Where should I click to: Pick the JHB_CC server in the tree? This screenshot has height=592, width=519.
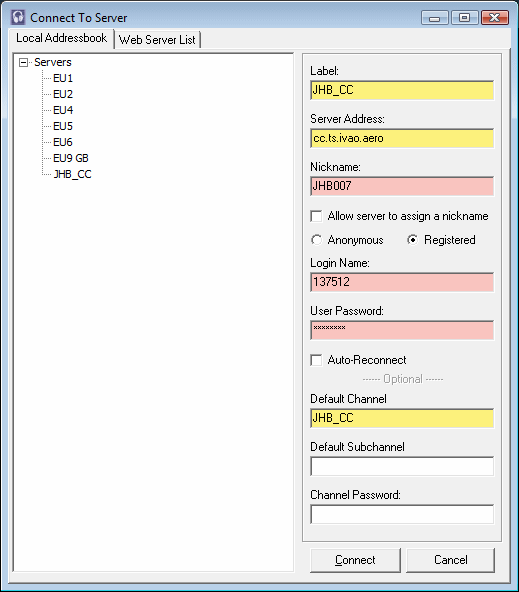[72, 174]
